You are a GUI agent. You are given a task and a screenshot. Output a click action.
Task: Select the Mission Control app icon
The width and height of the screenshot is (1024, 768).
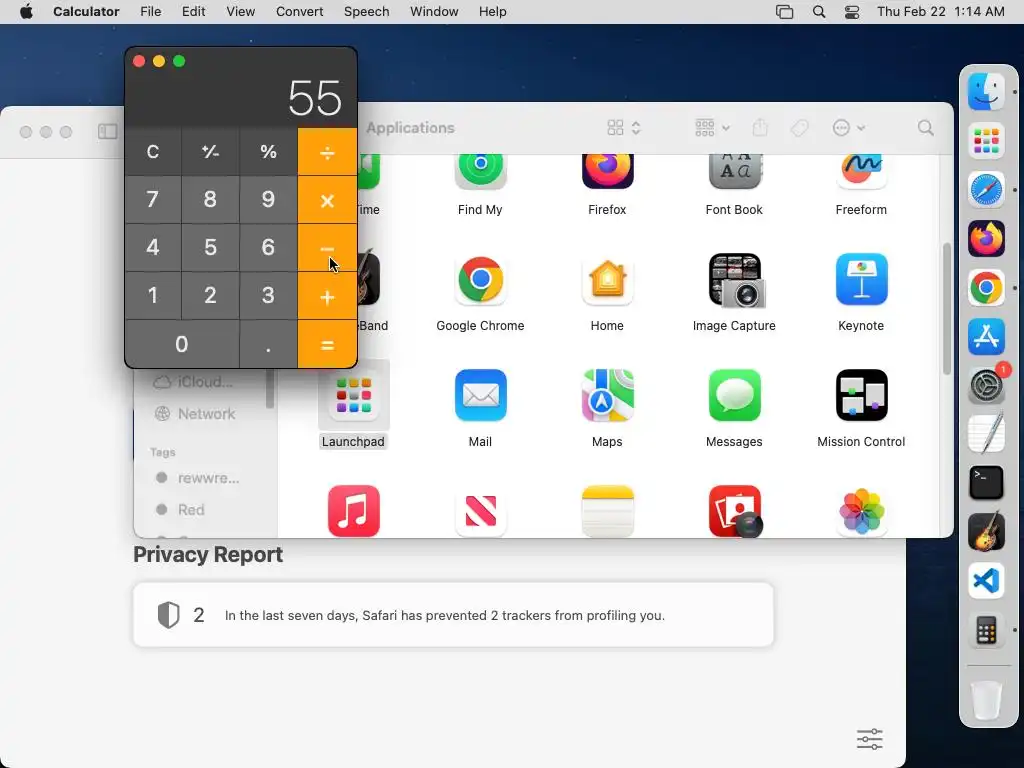(861, 396)
